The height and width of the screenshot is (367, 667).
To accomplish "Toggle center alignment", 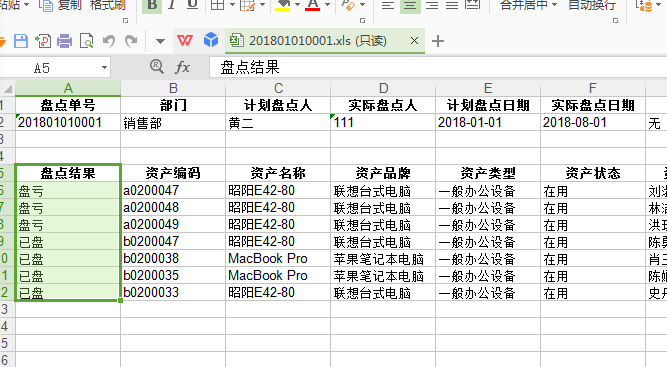I will coord(410,5).
